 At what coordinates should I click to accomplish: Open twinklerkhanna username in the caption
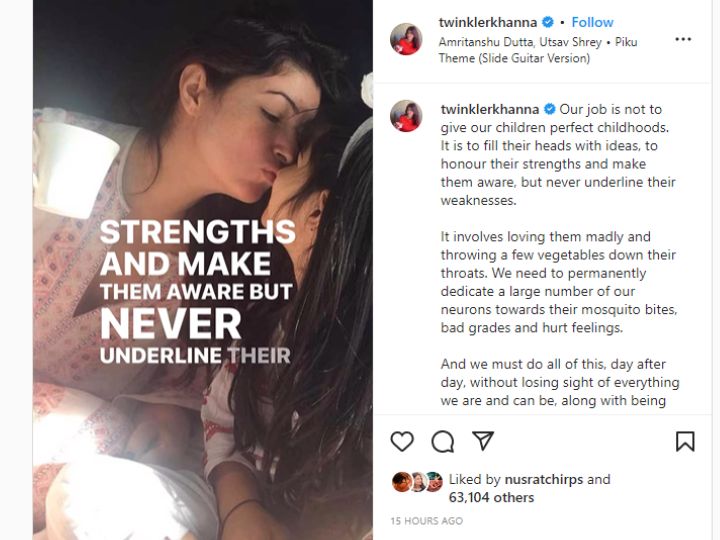(489, 109)
